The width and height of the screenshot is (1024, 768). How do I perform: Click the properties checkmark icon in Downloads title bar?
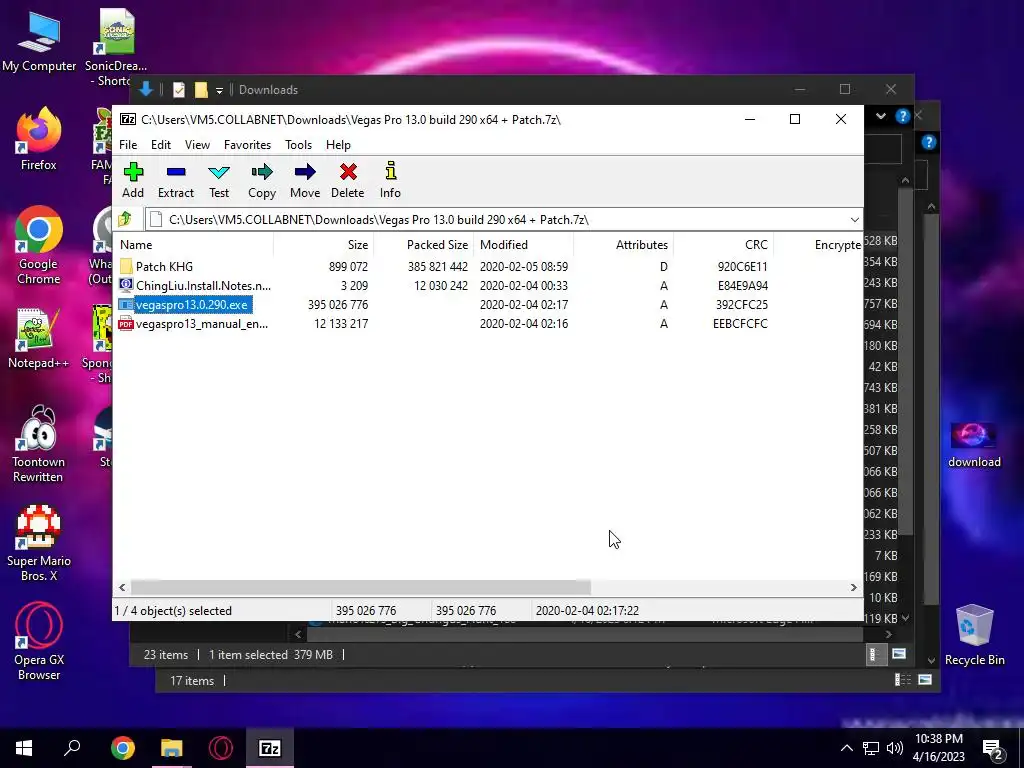click(x=179, y=90)
